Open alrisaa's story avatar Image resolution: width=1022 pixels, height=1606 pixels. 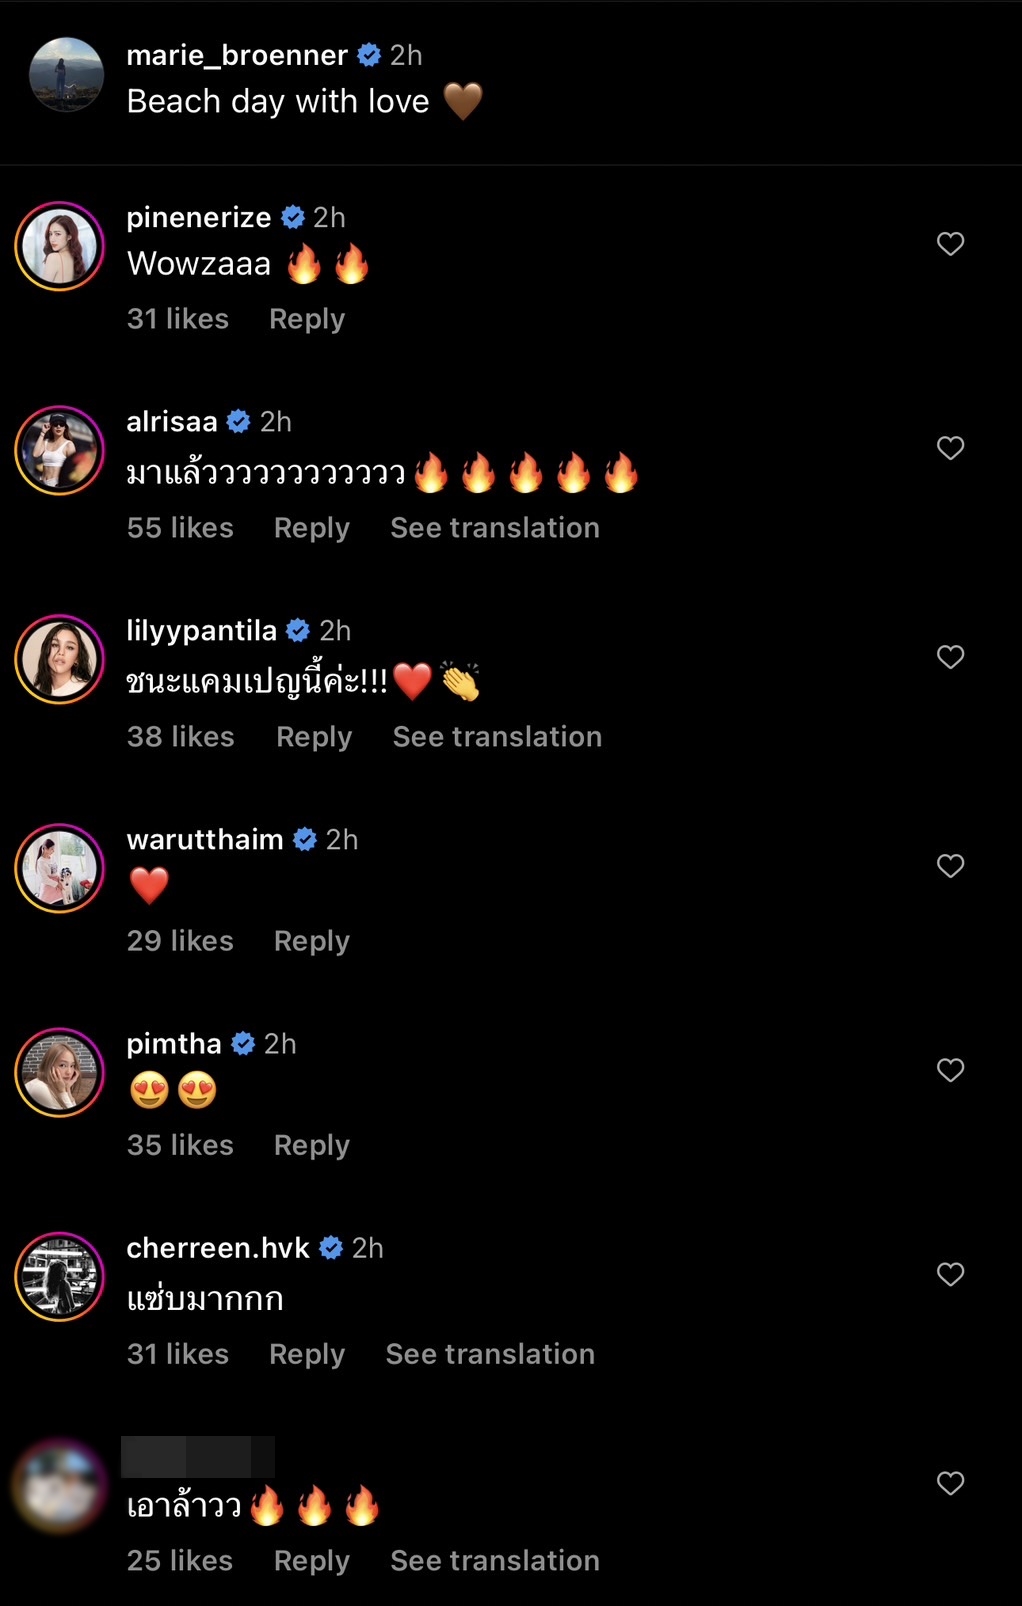click(x=60, y=450)
